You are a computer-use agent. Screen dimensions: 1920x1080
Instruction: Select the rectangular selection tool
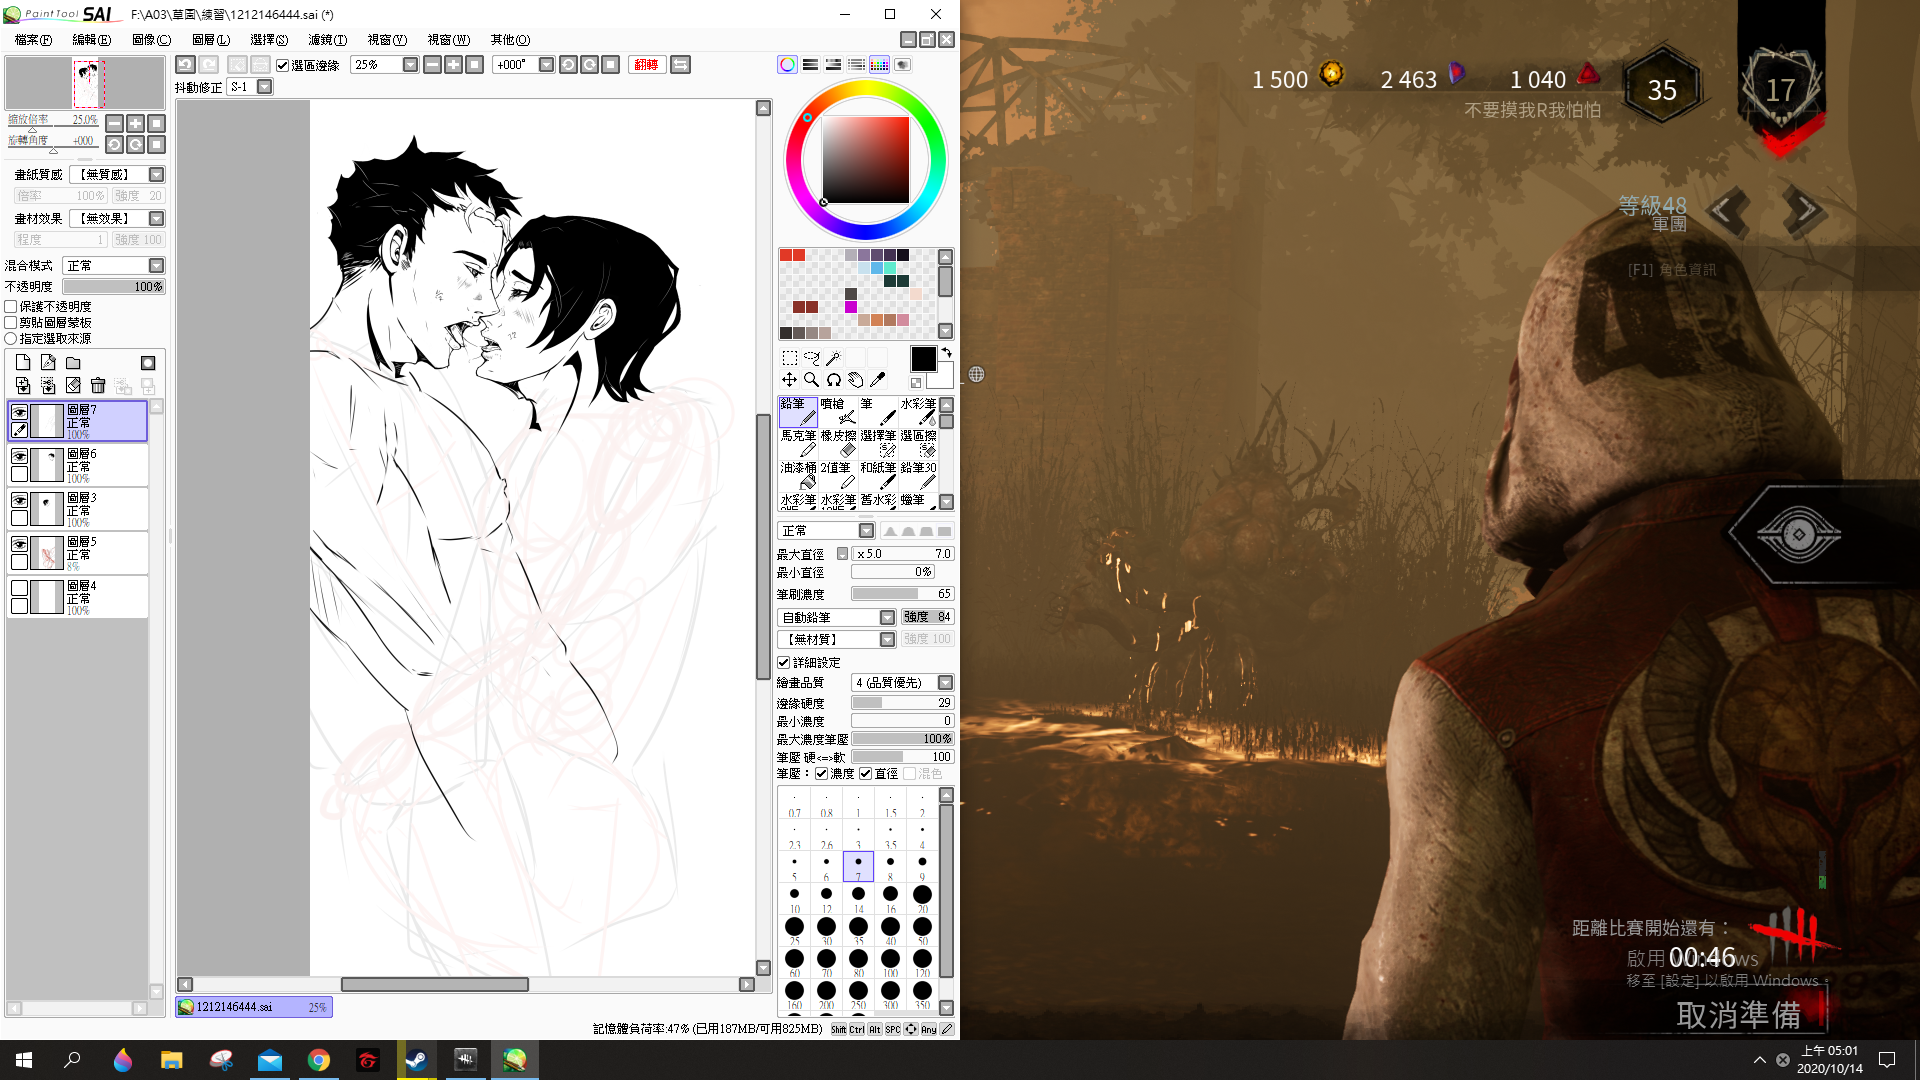tap(789, 357)
